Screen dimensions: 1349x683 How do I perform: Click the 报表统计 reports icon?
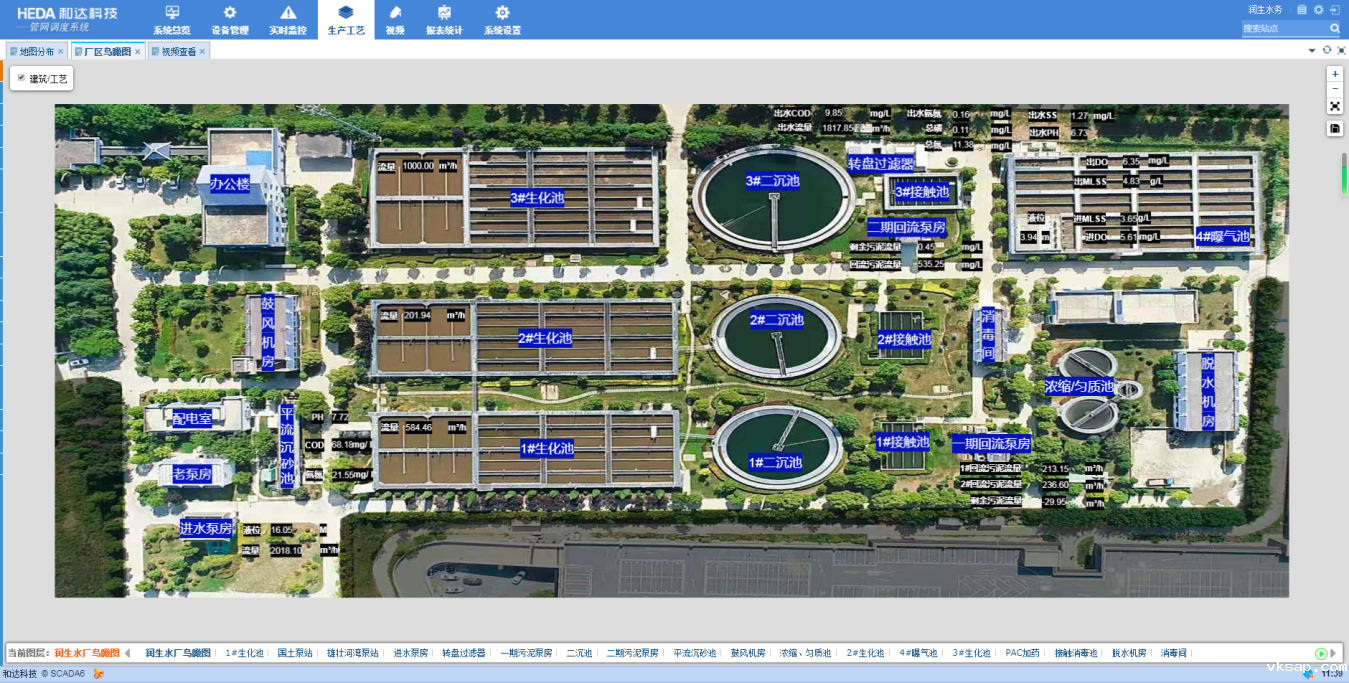(444, 13)
